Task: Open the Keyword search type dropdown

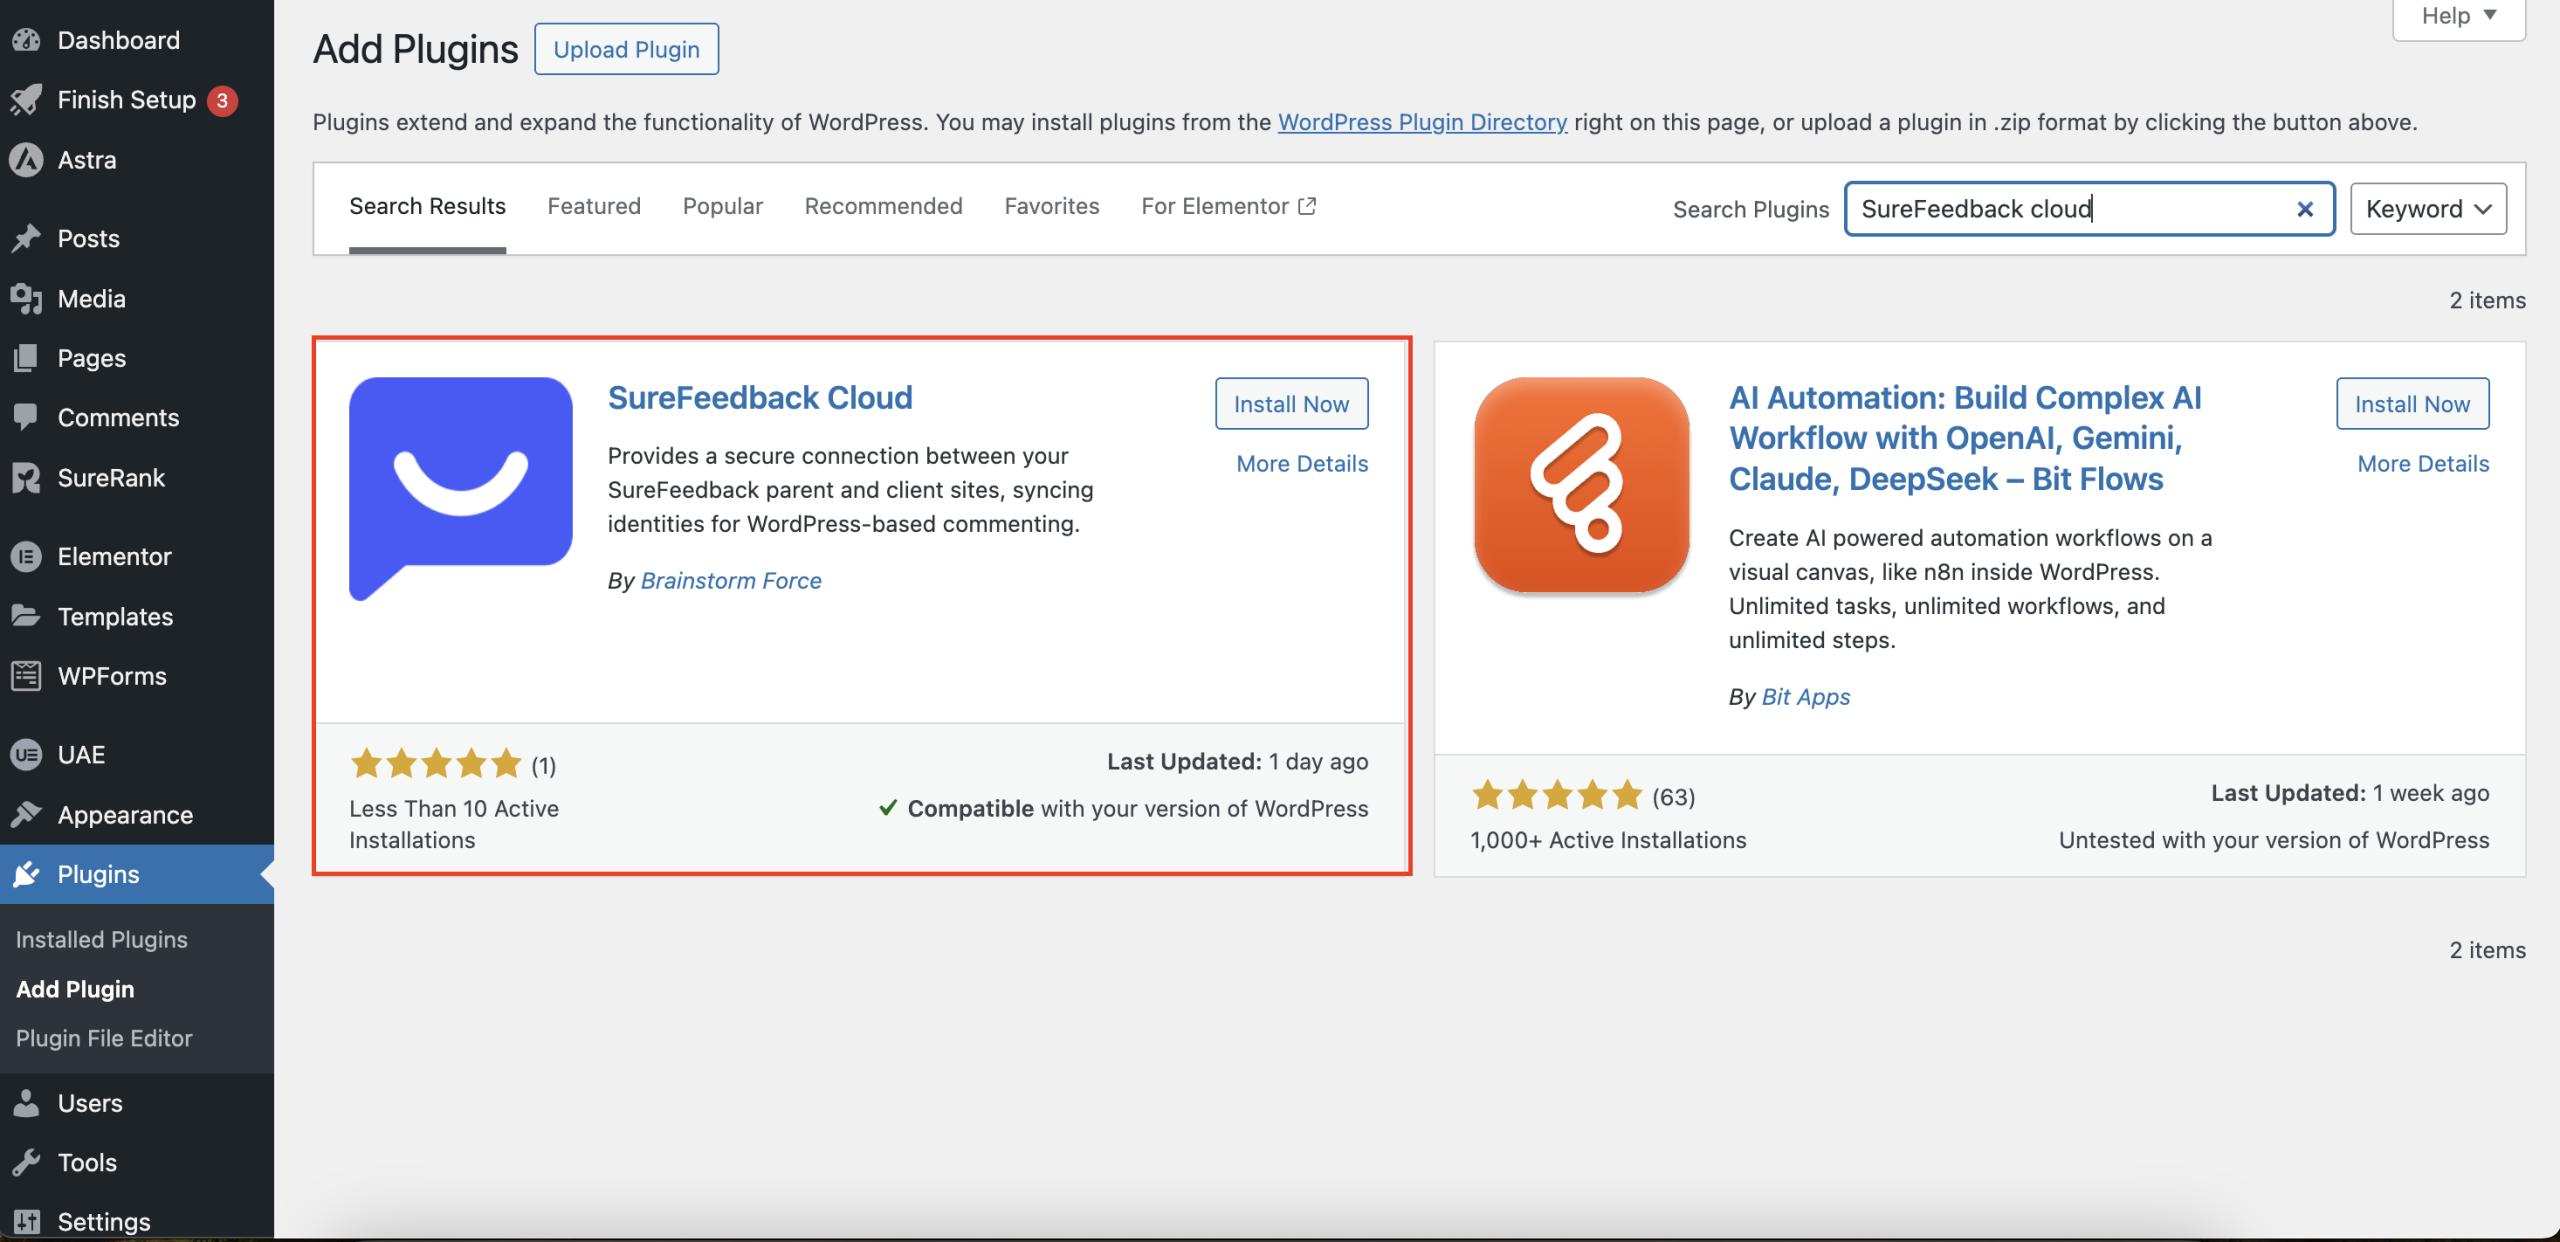Action: point(2427,209)
